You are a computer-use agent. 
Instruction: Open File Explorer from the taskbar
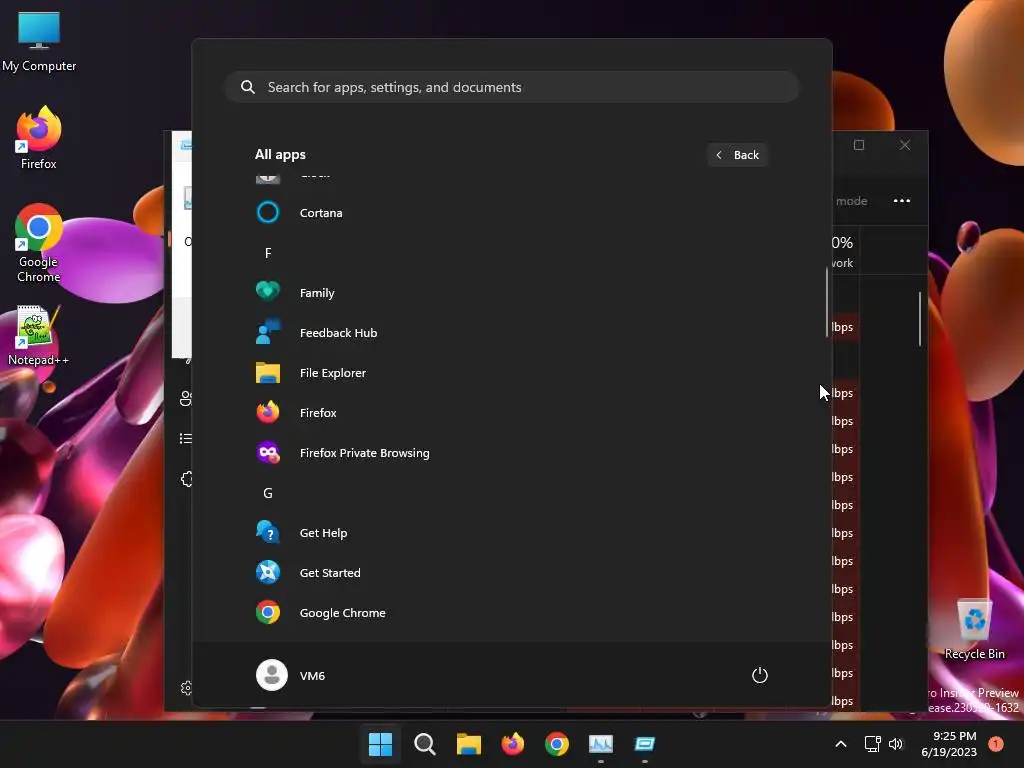pos(468,744)
